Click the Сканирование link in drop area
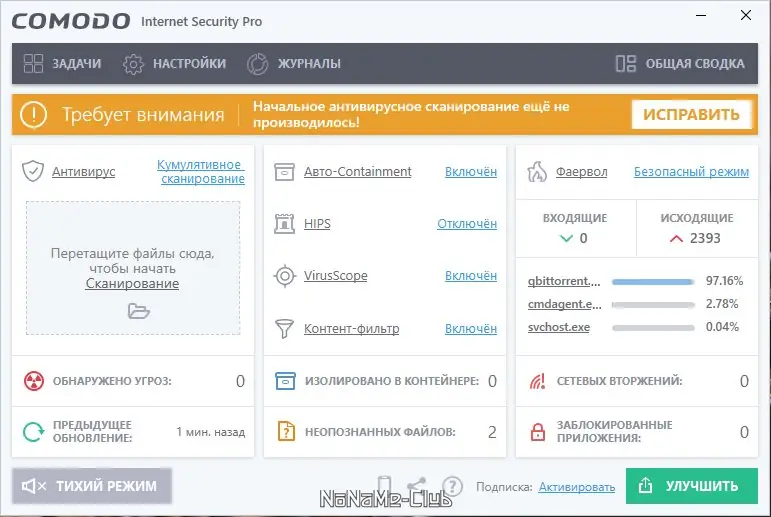The width and height of the screenshot is (771, 517). coord(132,284)
